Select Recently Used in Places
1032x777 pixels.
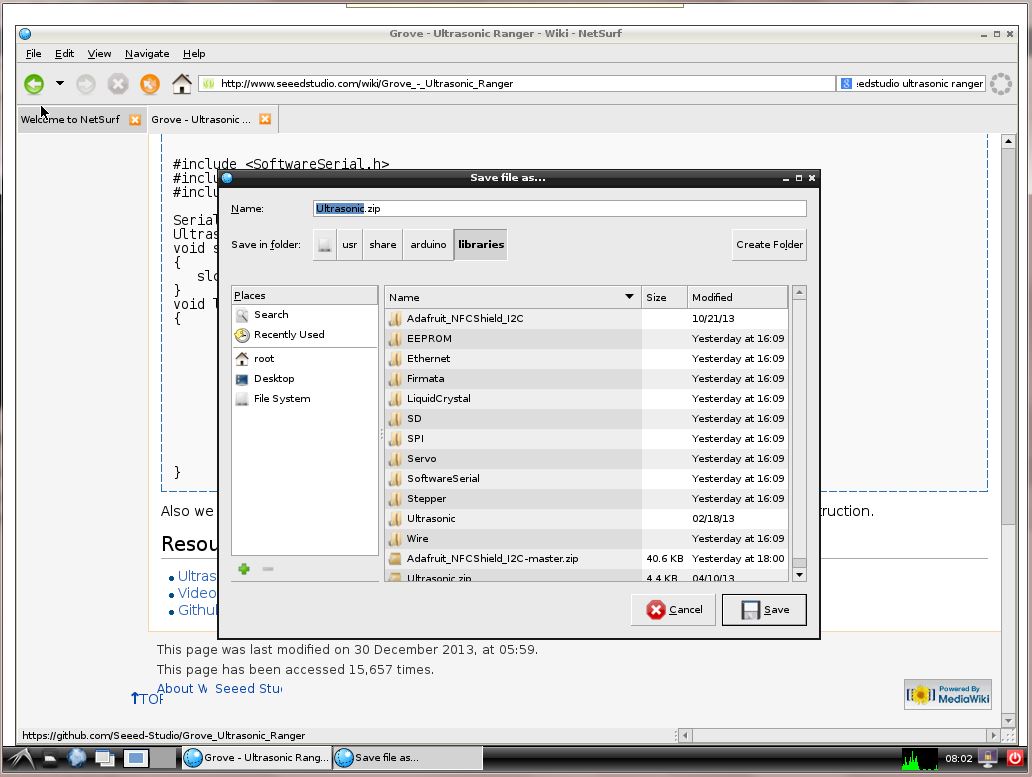[x=305, y=334]
